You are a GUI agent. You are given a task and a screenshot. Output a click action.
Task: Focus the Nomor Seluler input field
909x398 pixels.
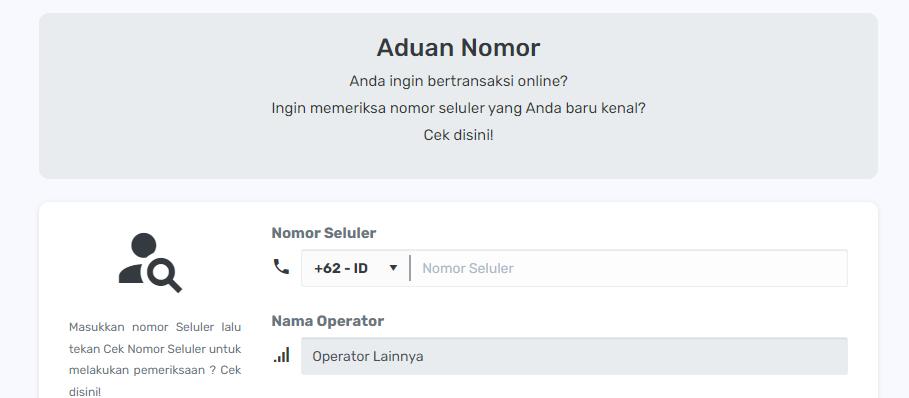[x=629, y=268]
